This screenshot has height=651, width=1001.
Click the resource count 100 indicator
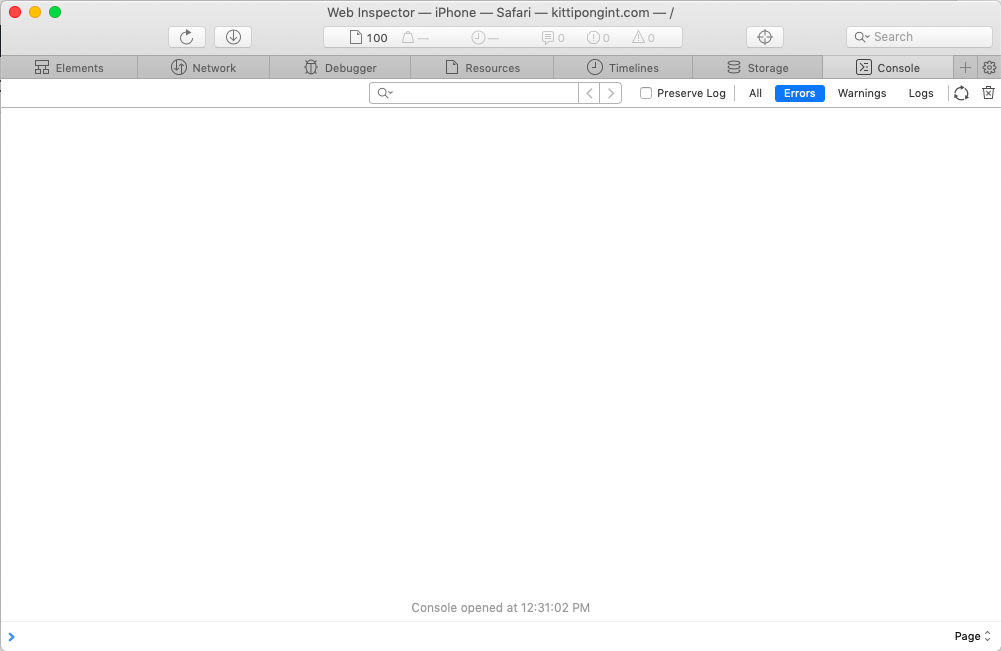coord(368,38)
